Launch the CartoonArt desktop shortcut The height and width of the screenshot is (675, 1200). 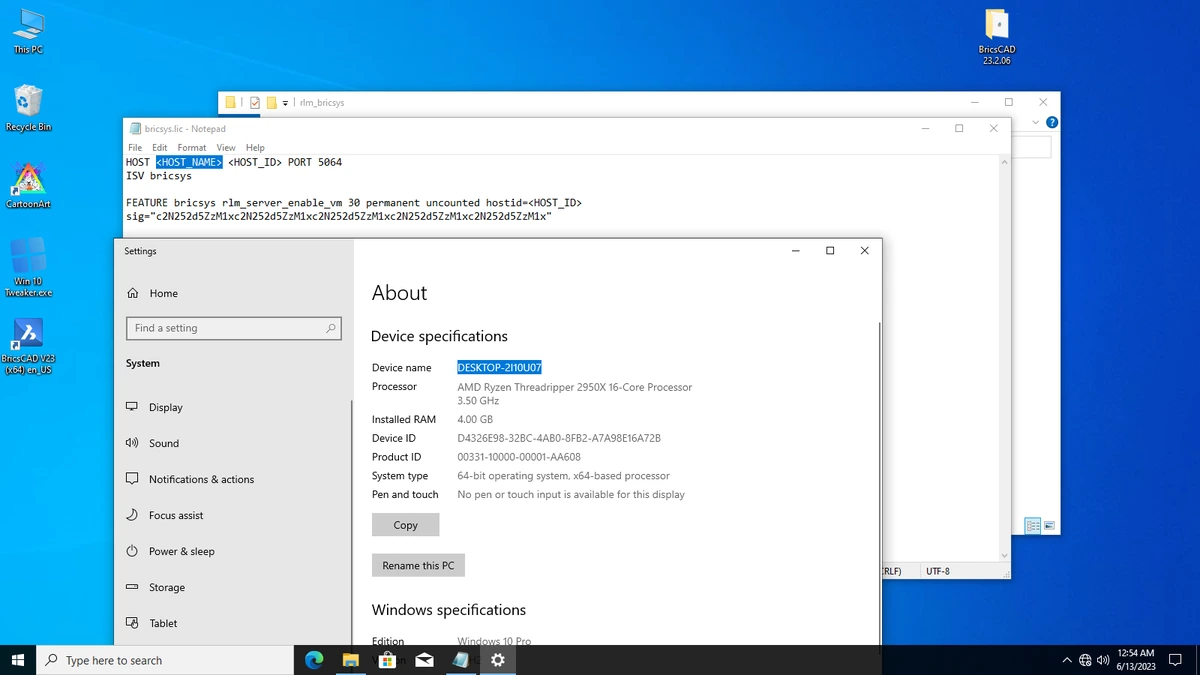point(28,184)
